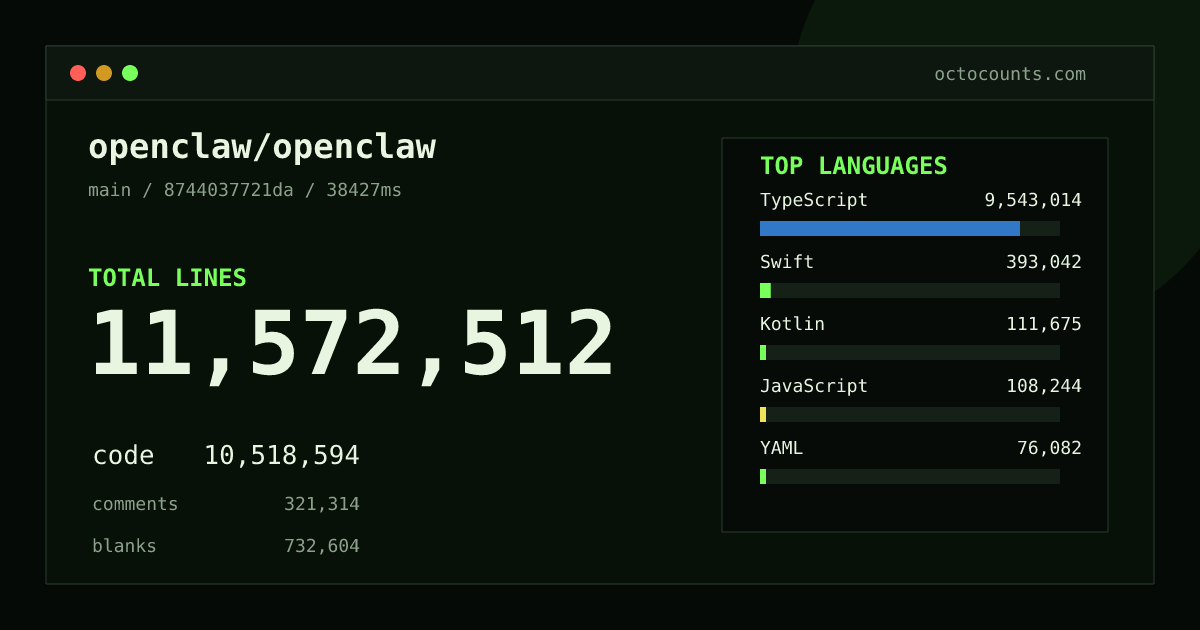Image resolution: width=1200 pixels, height=630 pixels.
Task: Click the yellow JavaScript progress bar
Action: coord(763,414)
